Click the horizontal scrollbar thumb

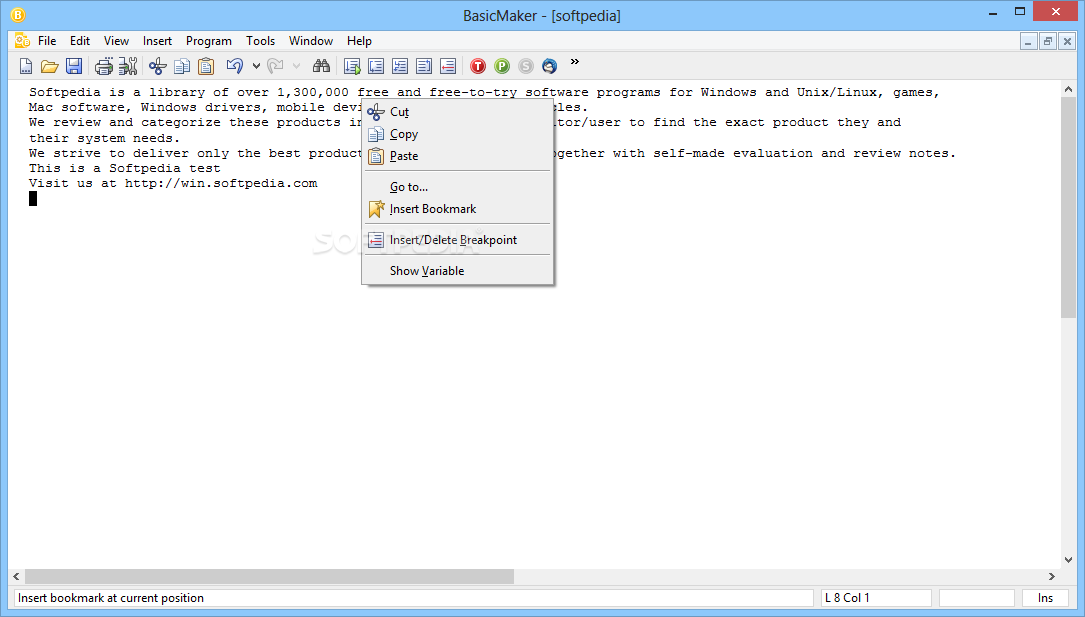(270, 576)
